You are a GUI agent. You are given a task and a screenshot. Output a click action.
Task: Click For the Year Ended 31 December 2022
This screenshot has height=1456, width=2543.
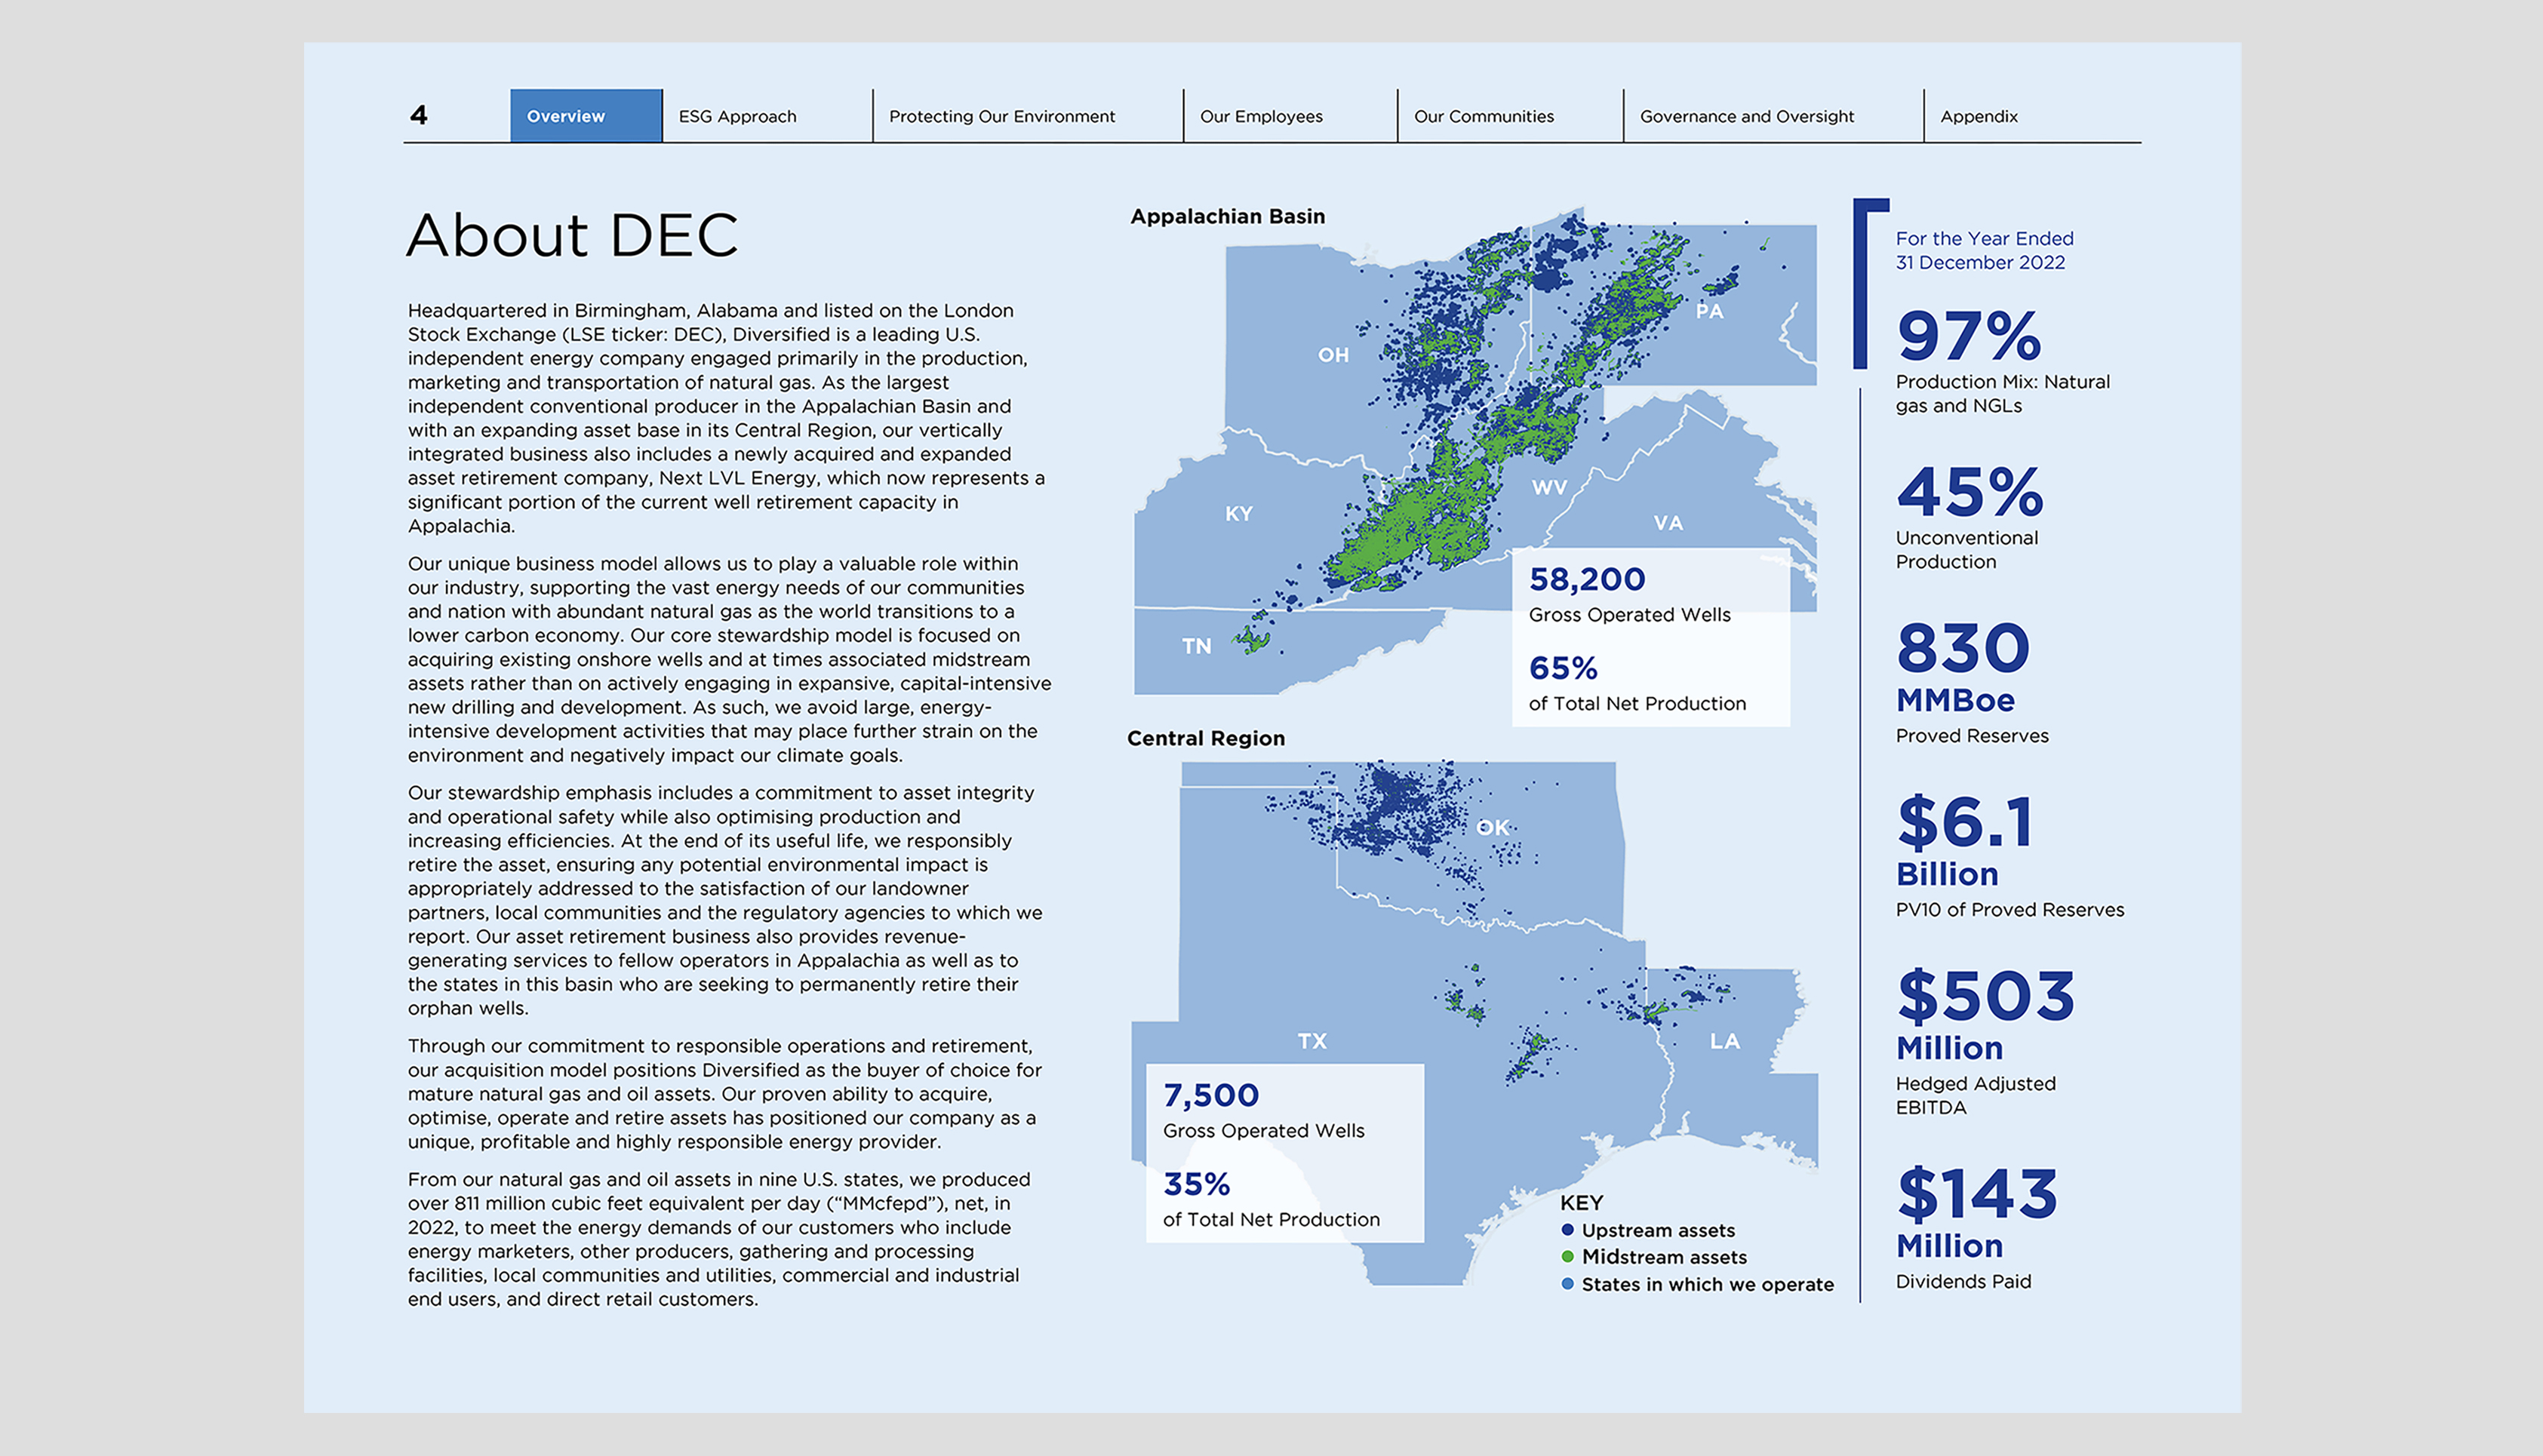point(1984,251)
